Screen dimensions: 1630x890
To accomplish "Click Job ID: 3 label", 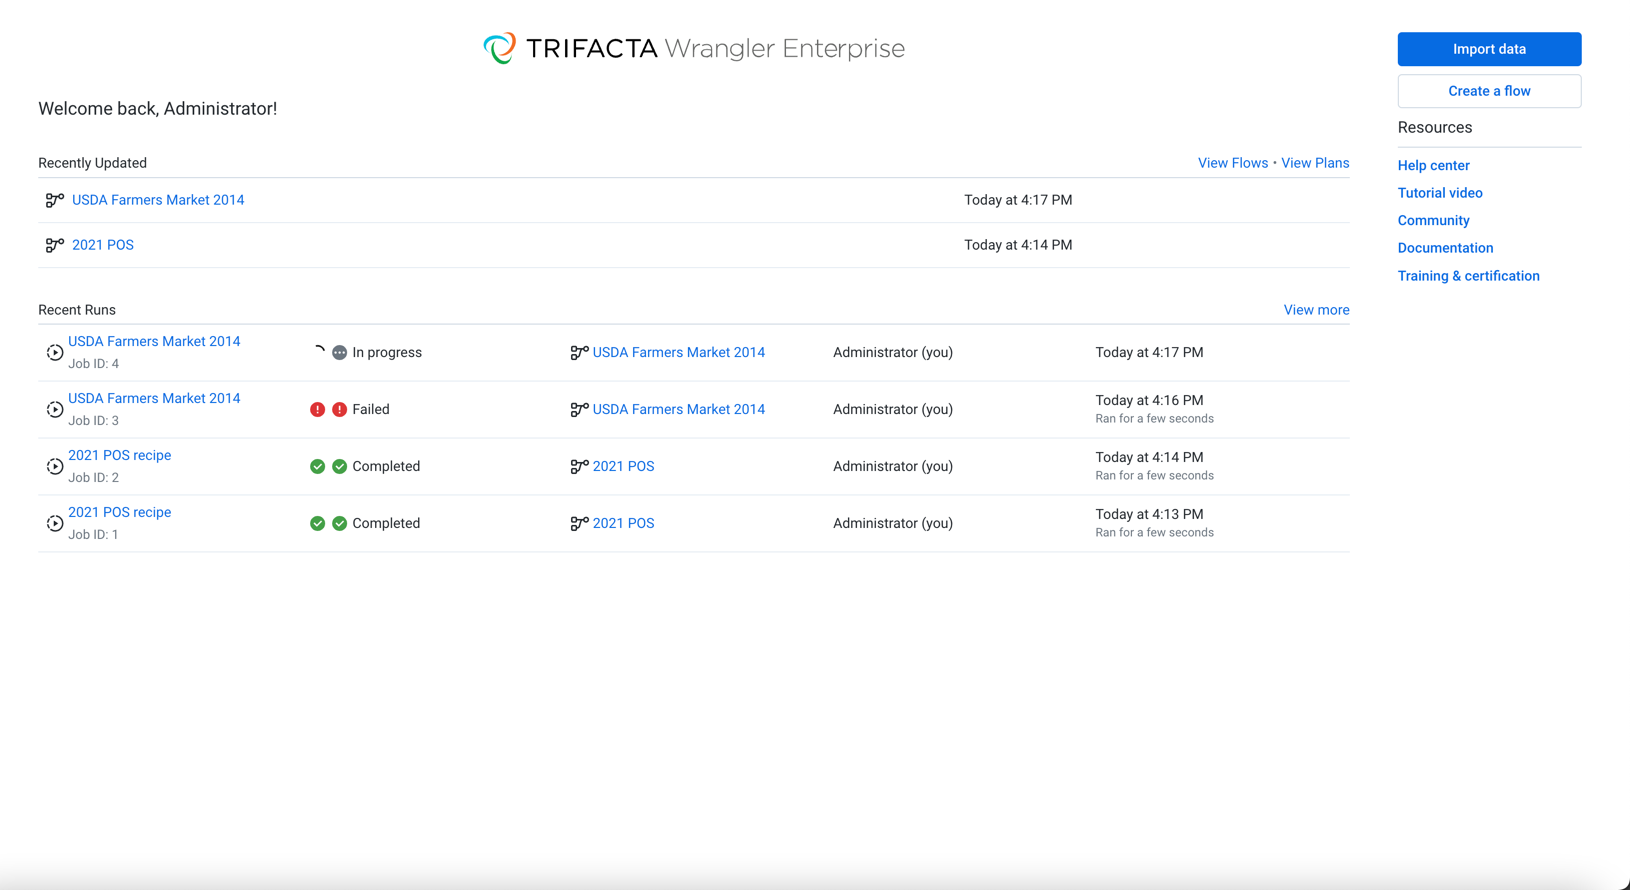I will tap(93, 421).
